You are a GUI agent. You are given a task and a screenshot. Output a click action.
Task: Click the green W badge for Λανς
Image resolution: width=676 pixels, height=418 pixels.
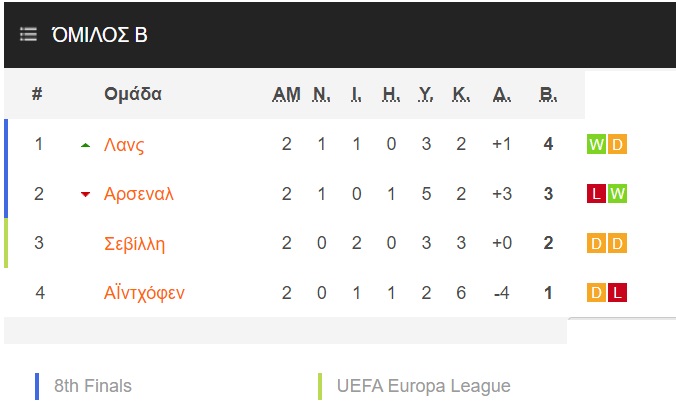click(596, 144)
